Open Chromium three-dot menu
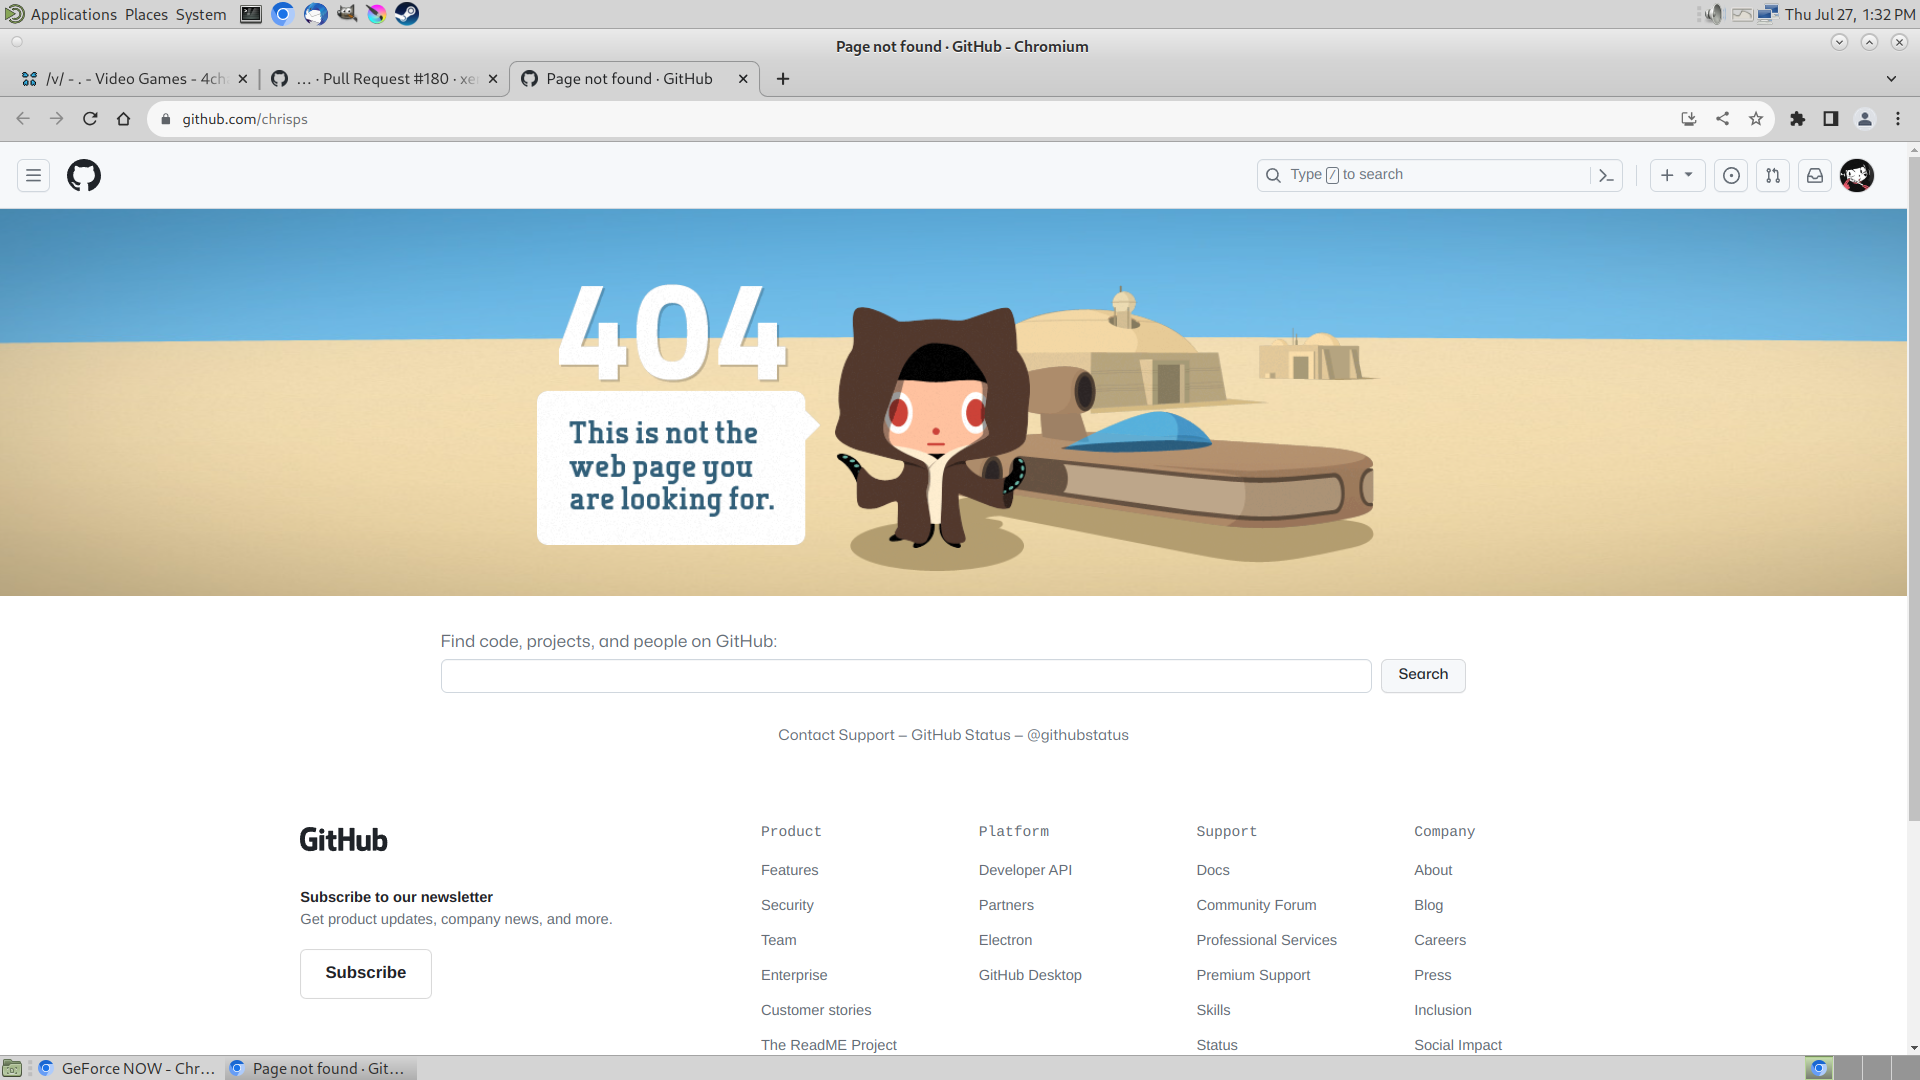The image size is (1920, 1080). [1898, 119]
